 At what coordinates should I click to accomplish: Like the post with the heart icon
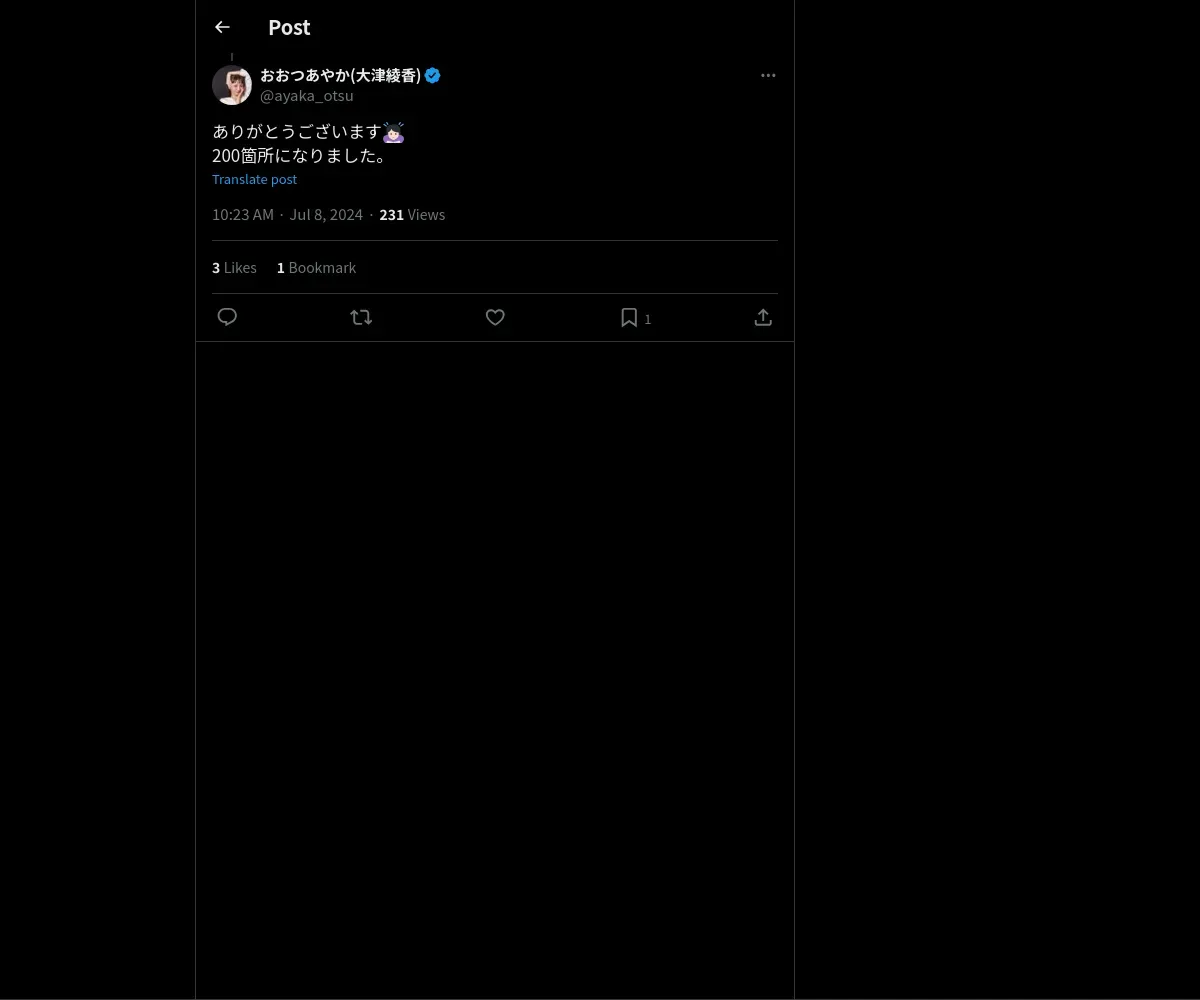[x=495, y=317]
